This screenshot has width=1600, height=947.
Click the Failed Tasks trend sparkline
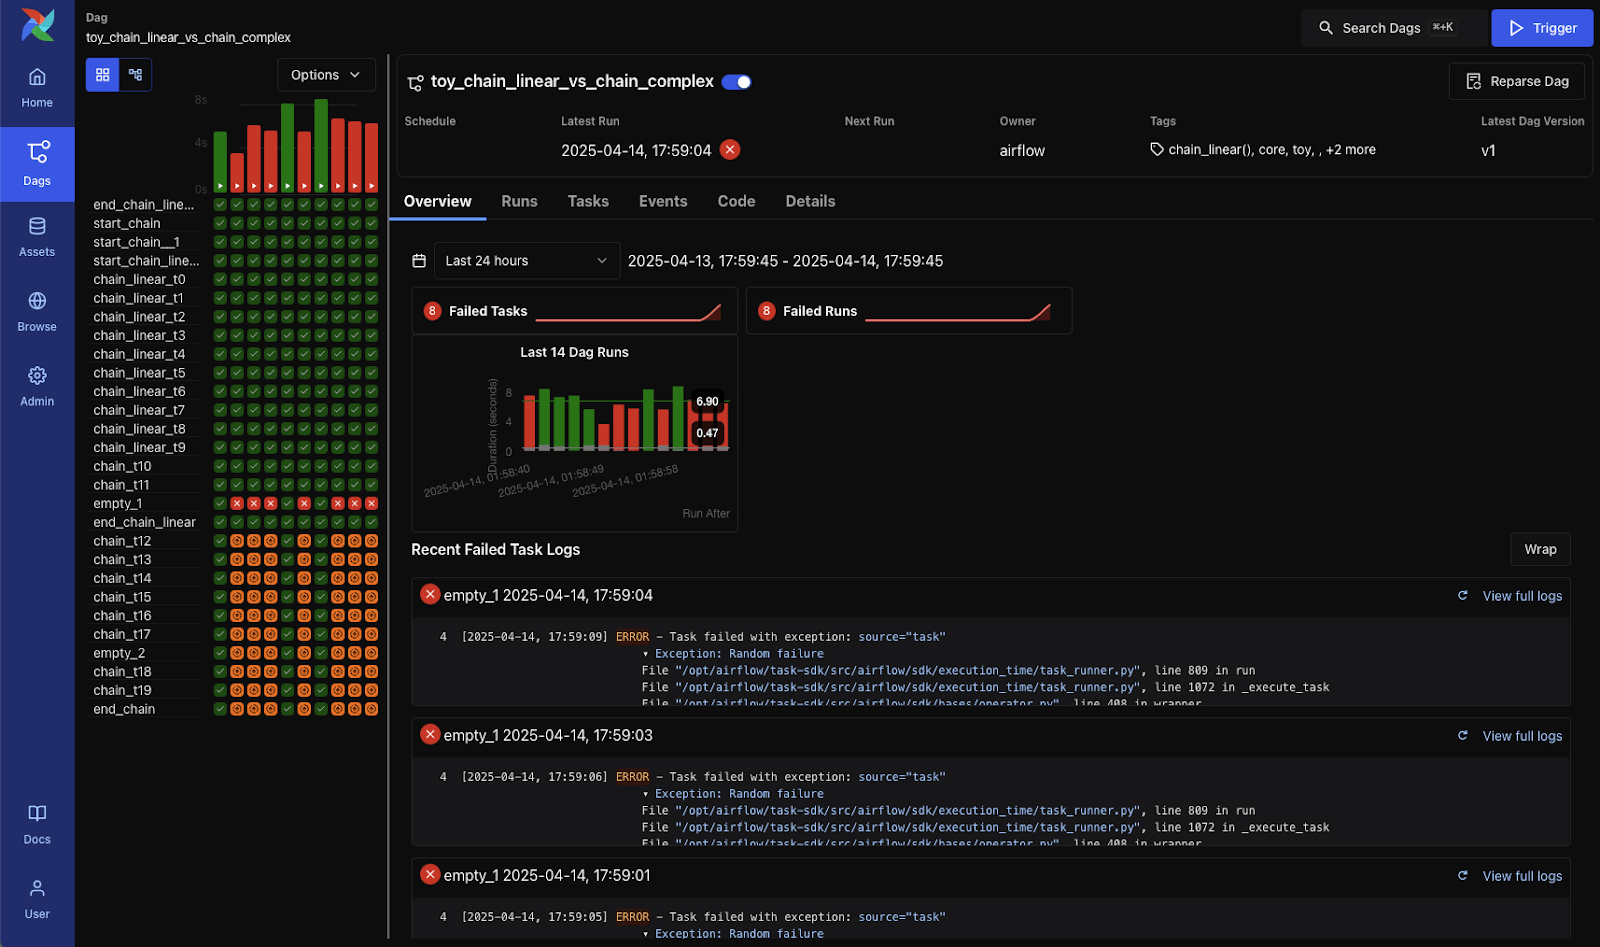[x=628, y=312]
